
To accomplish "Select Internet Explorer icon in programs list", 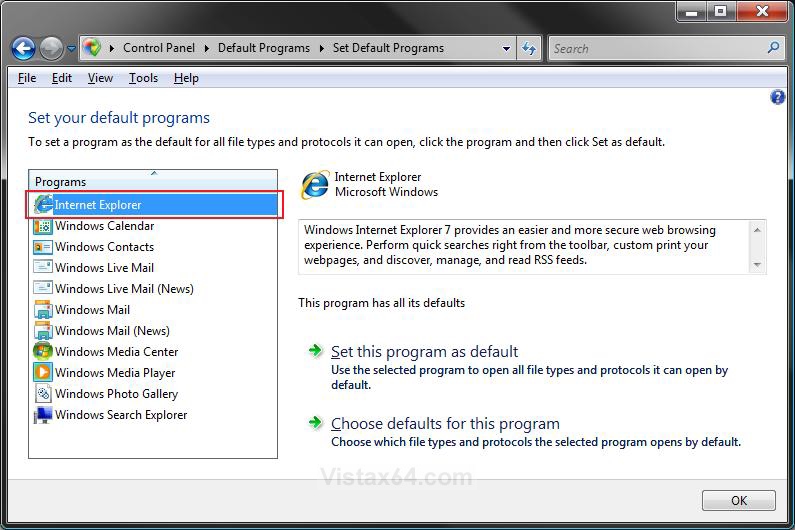I will tap(44, 204).
